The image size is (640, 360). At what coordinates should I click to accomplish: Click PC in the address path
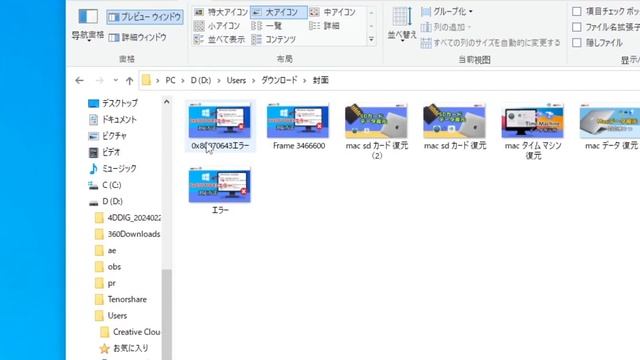[x=170, y=80]
